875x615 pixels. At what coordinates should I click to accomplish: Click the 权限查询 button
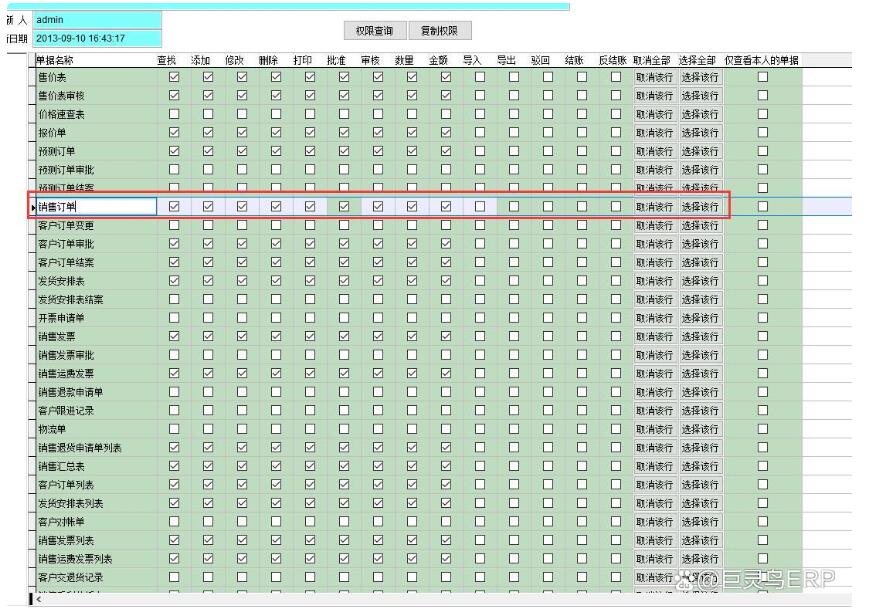coord(374,31)
